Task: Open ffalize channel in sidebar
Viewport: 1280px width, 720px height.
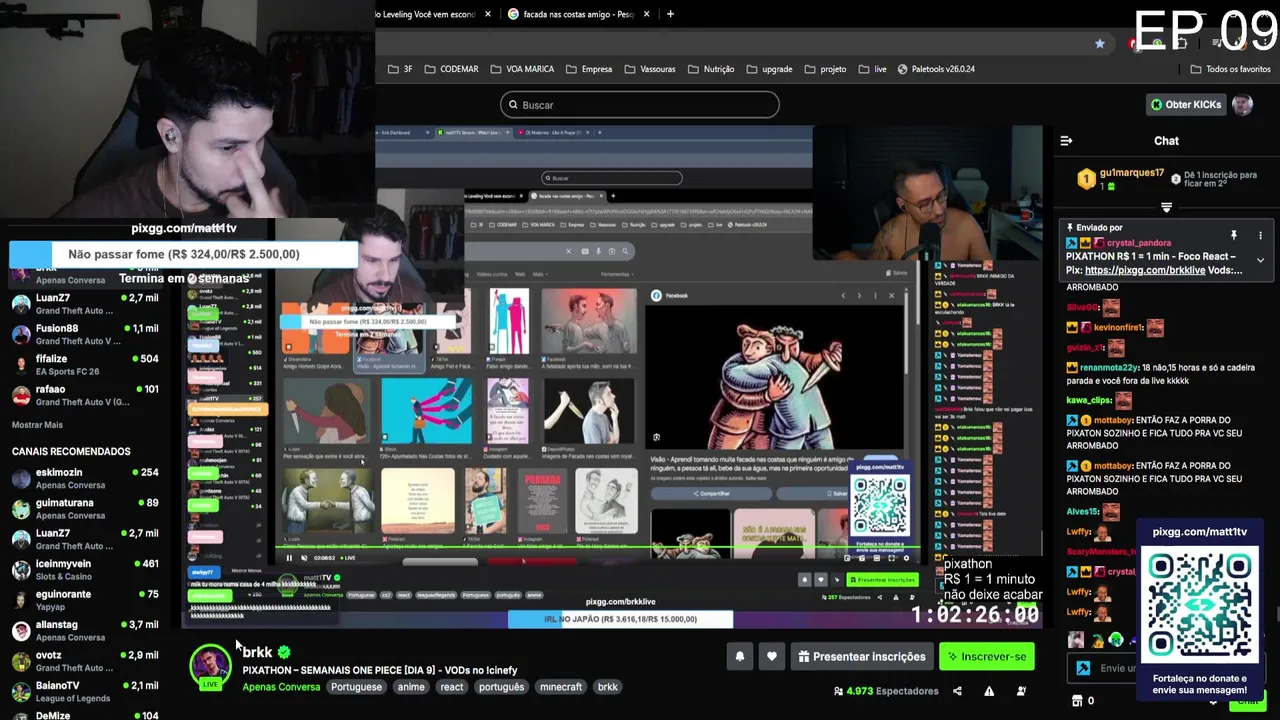Action: (84, 365)
